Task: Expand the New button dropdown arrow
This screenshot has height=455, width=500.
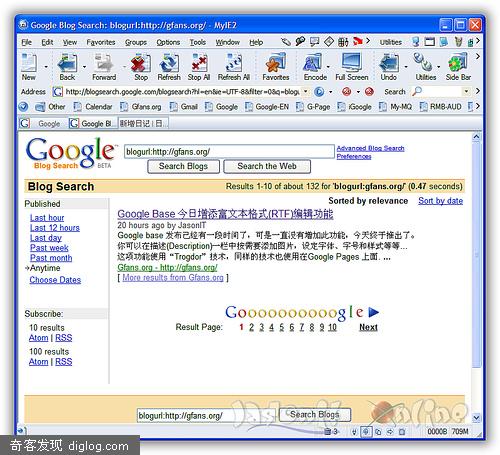Action: click(46, 67)
